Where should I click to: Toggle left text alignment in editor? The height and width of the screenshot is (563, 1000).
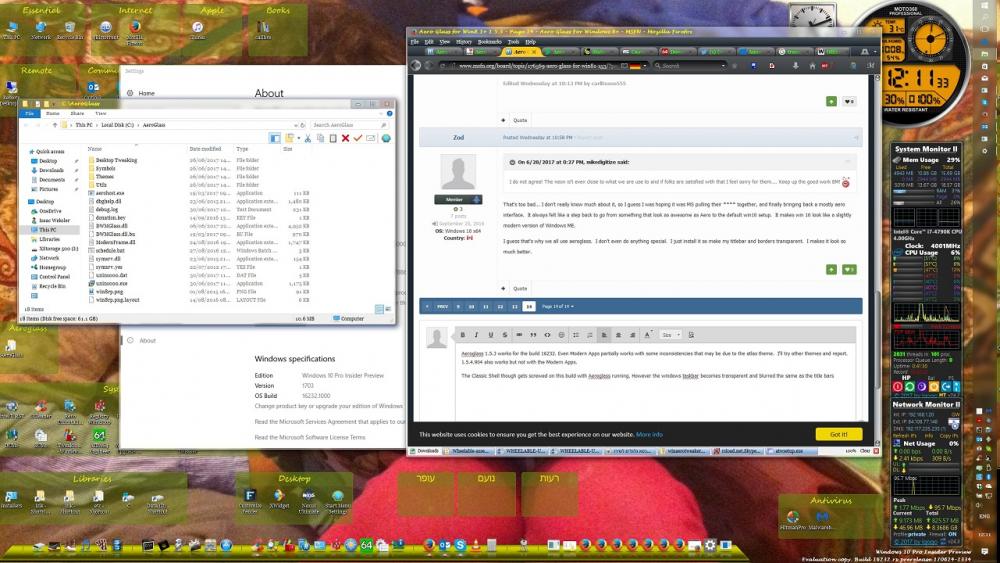click(x=604, y=335)
